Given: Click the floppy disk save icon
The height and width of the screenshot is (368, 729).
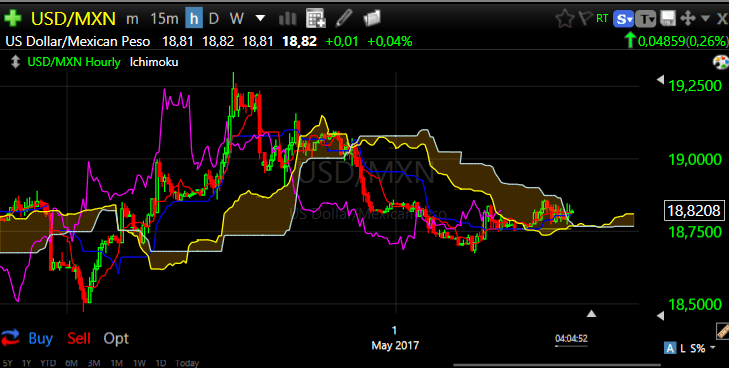Looking at the screenshot, I should pos(668,19).
